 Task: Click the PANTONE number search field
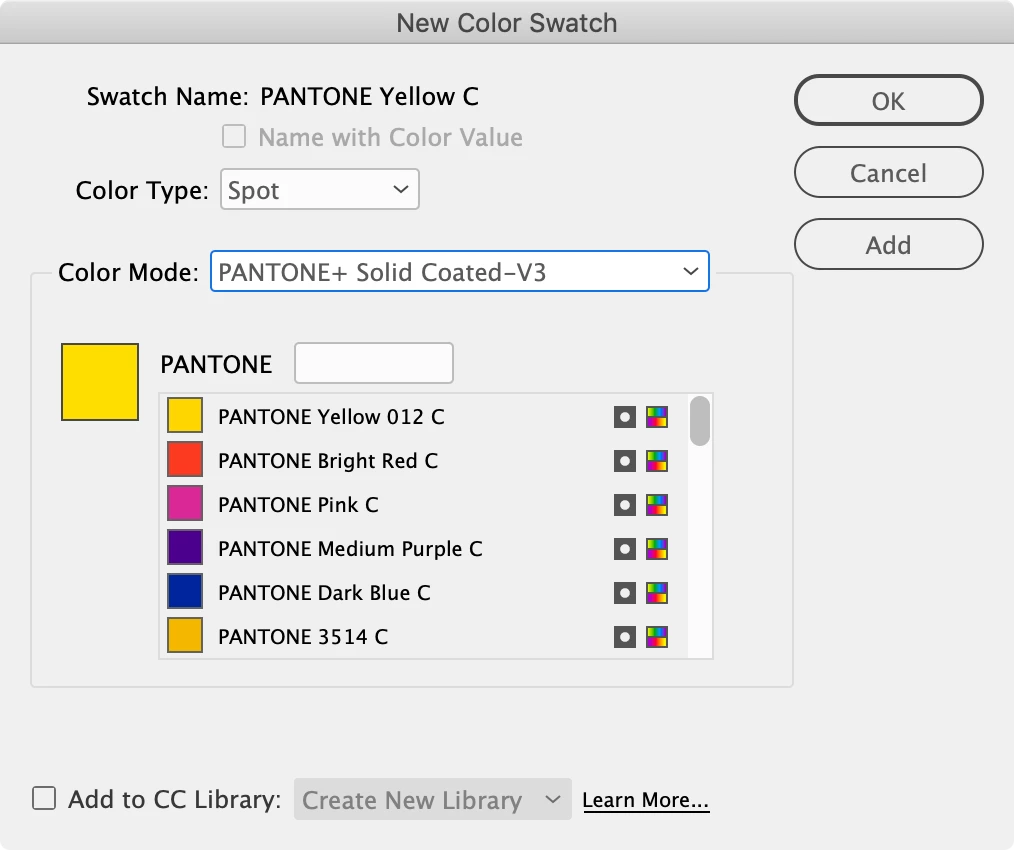pyautogui.click(x=373, y=364)
